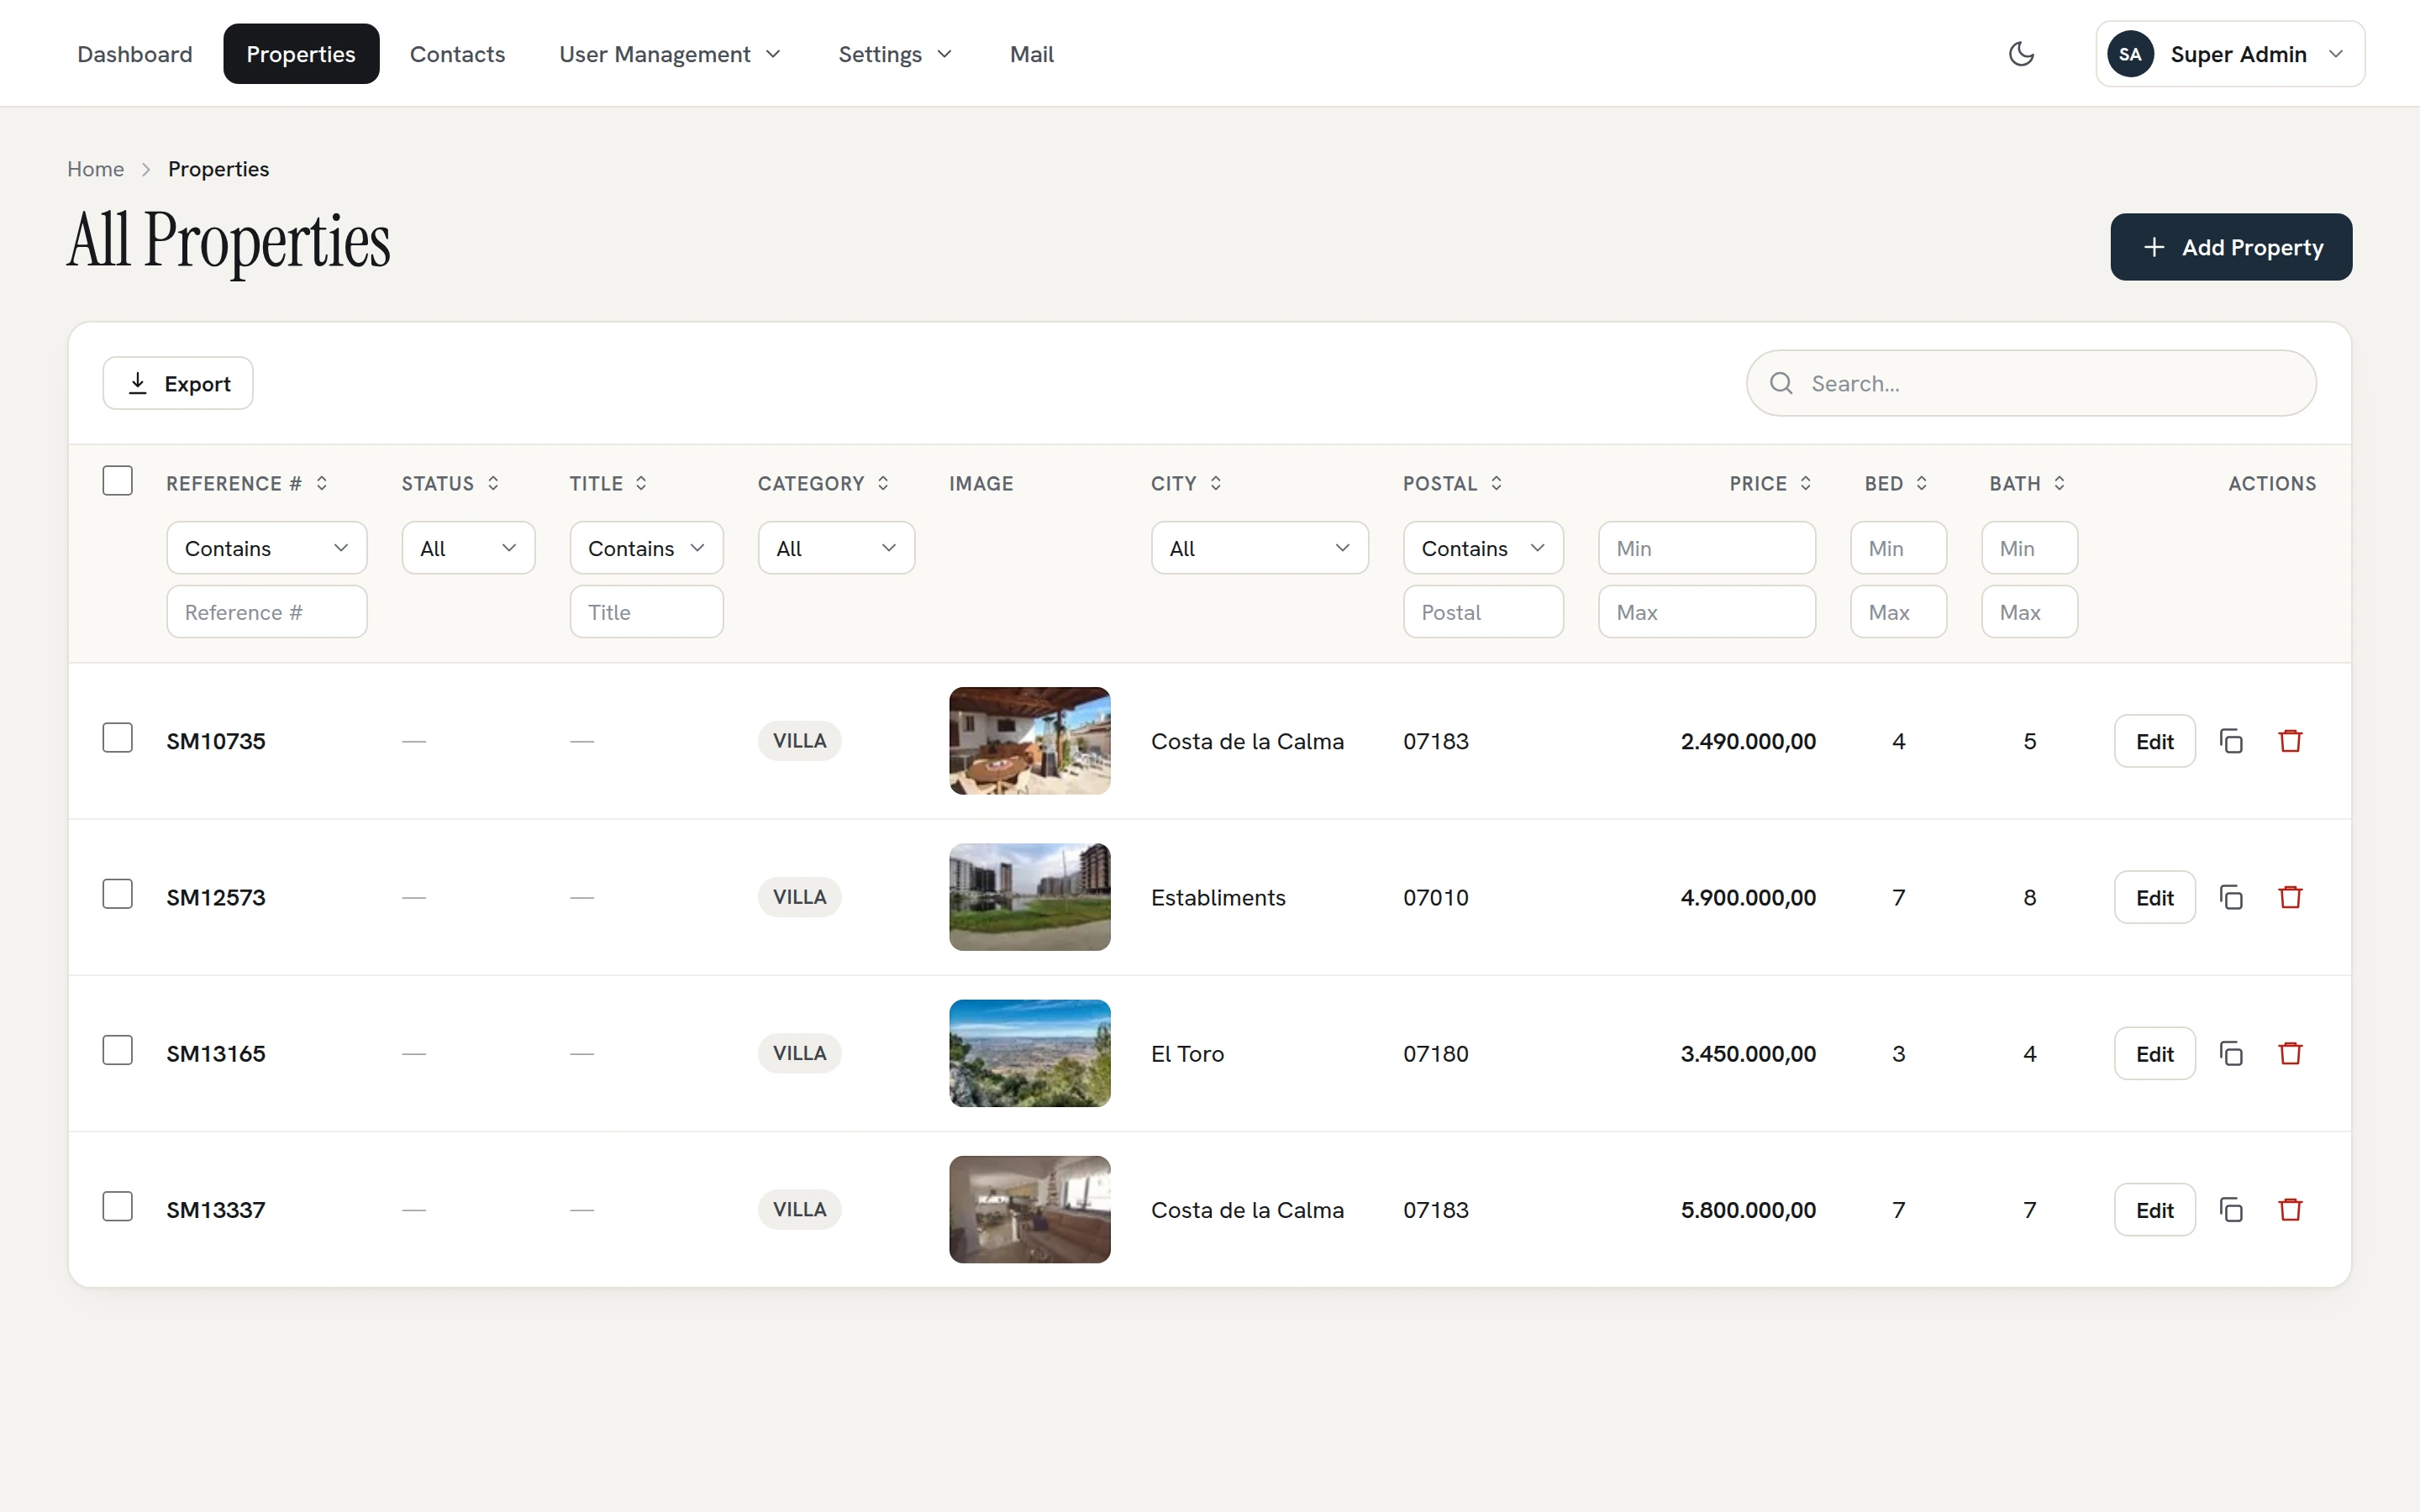The width and height of the screenshot is (2420, 1512).
Task: Toggle the select-all header checkbox
Action: pos(118,481)
